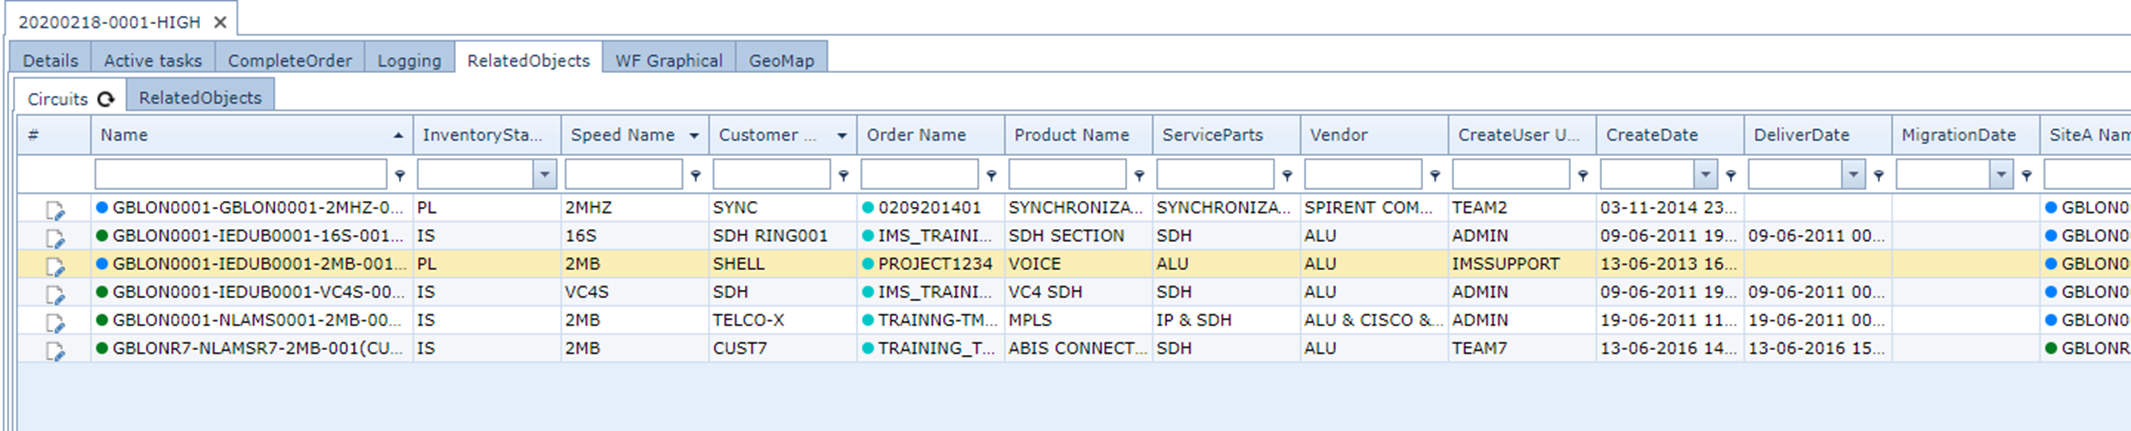Click the filter funnel for Speed Name column
Viewport: 2131px width, 431px height.
coord(696,176)
